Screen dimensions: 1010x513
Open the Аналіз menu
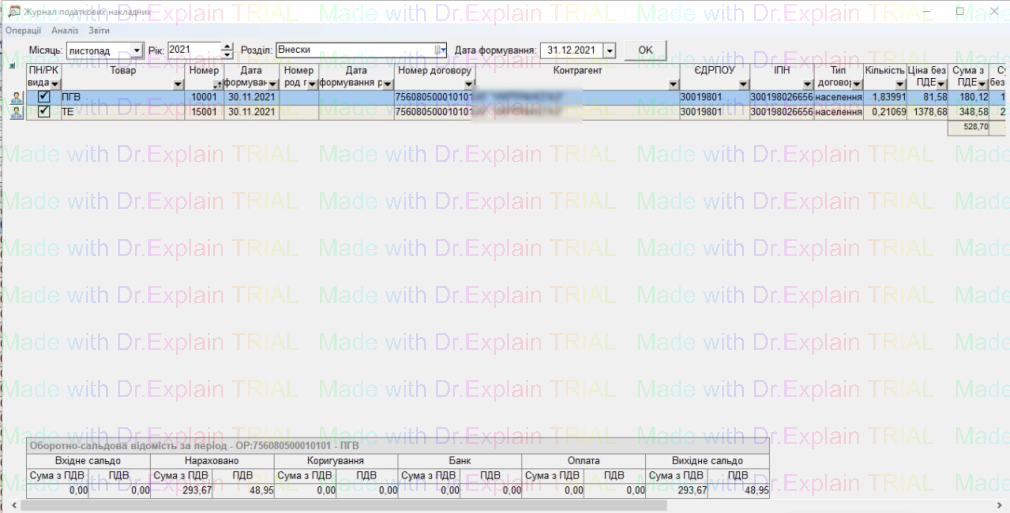click(63, 31)
